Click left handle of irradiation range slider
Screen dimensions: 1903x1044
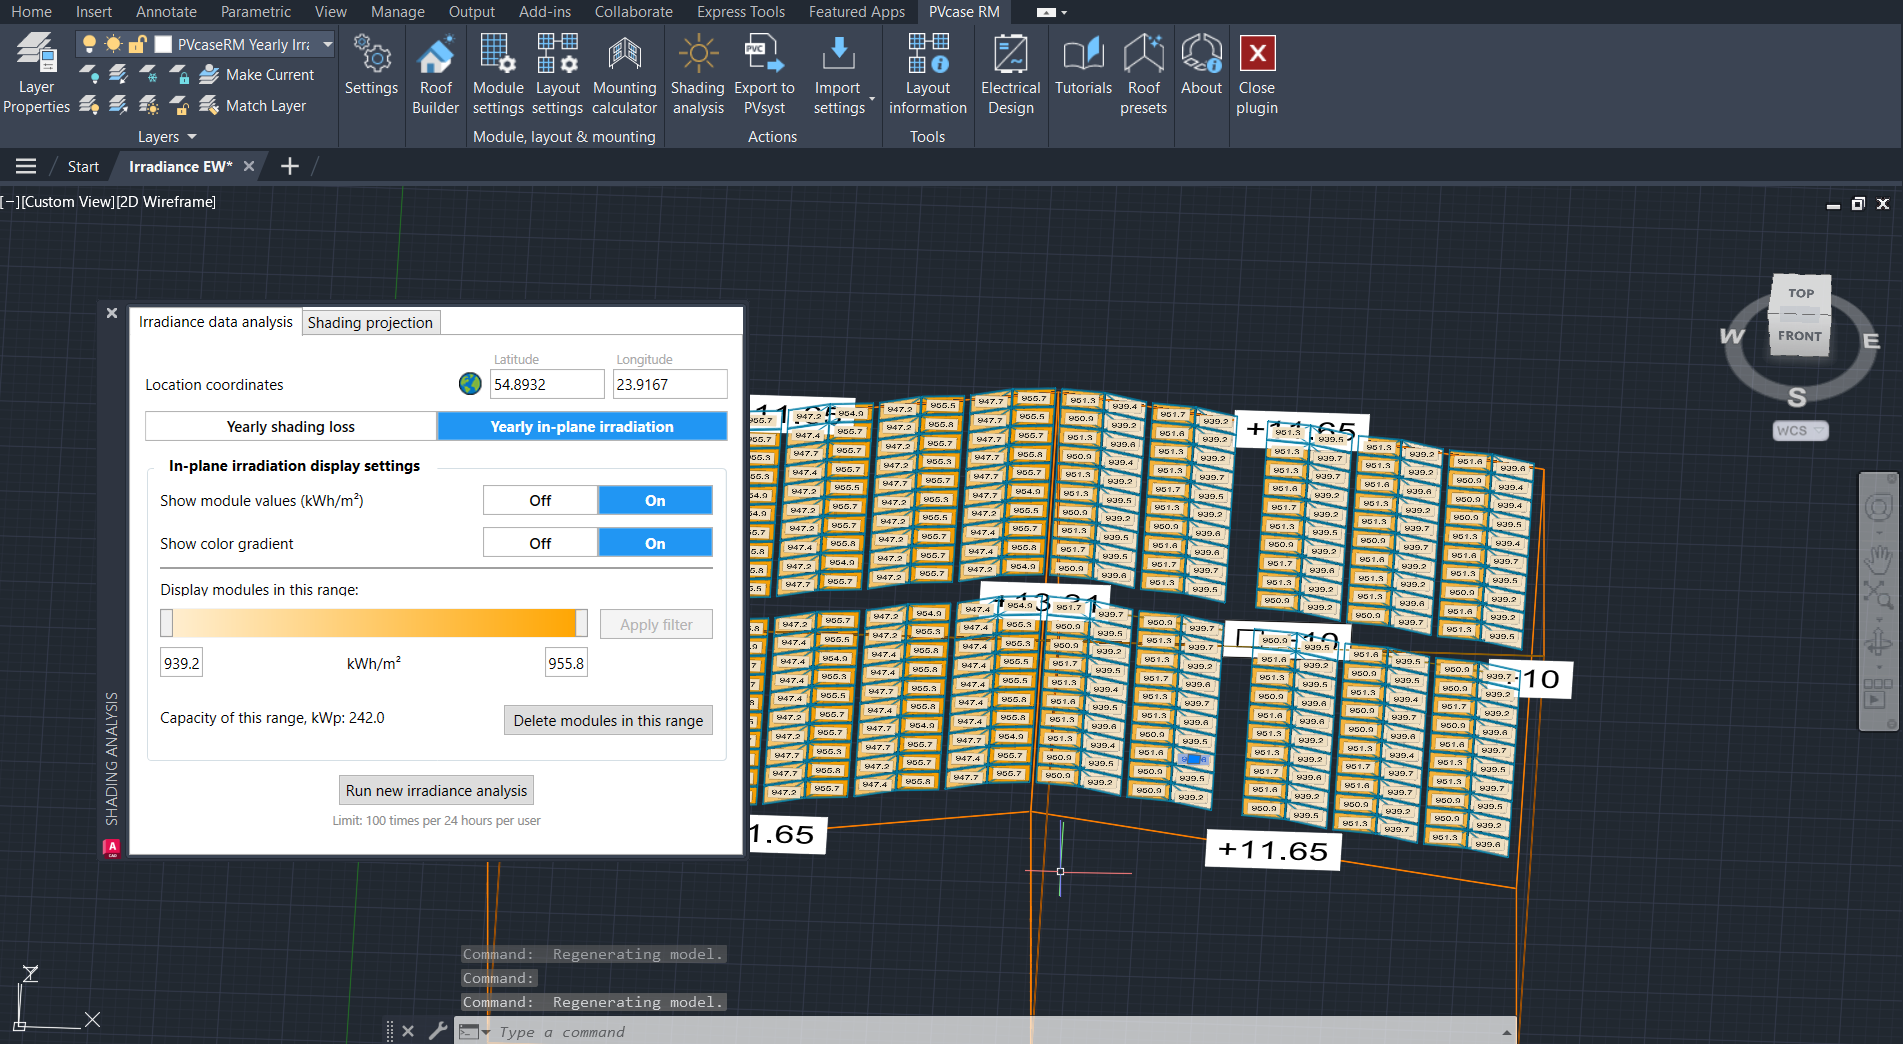click(x=167, y=623)
